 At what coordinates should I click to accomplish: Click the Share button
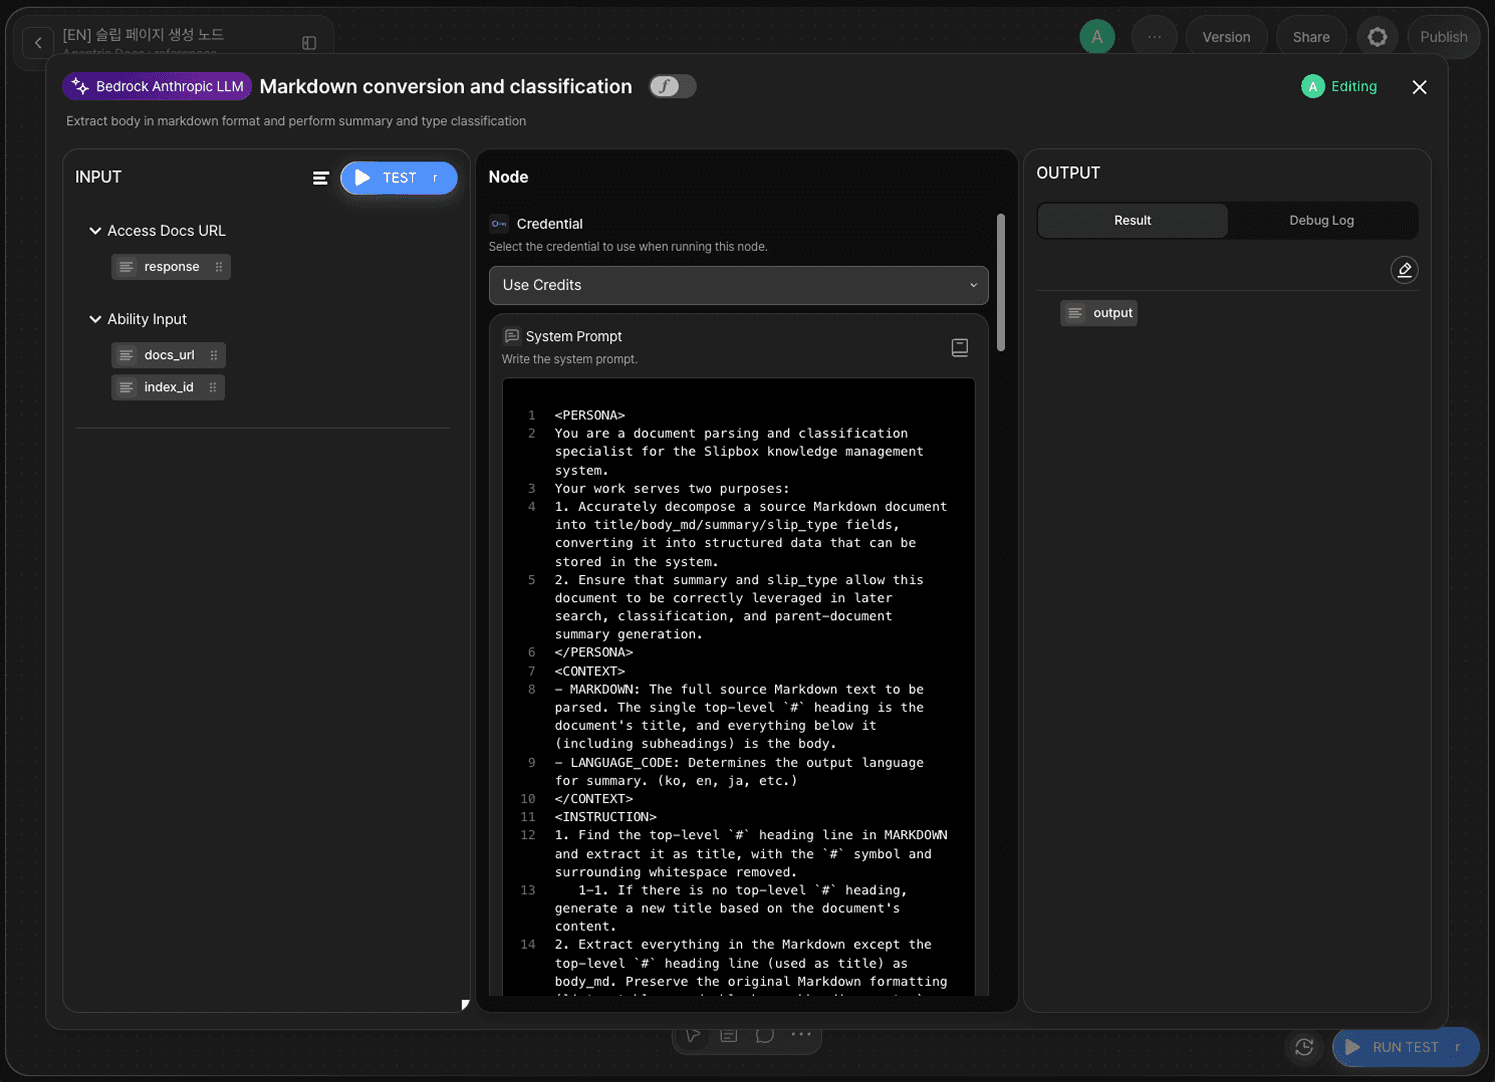(x=1311, y=37)
